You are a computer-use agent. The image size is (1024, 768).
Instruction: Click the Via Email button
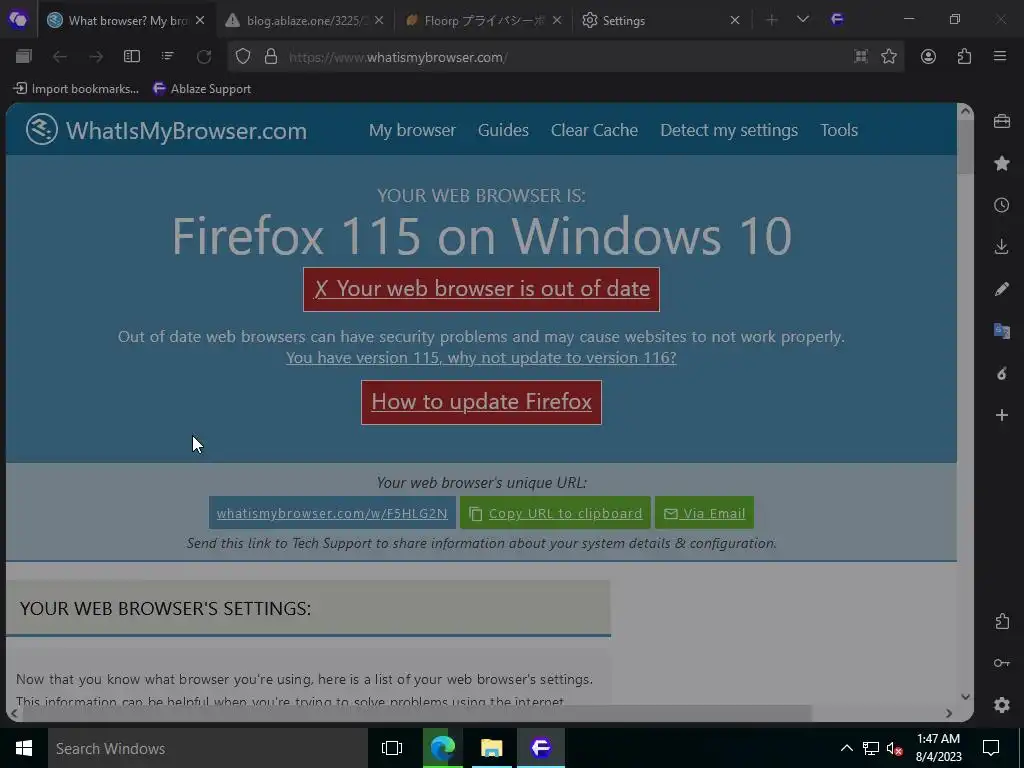[x=704, y=513]
